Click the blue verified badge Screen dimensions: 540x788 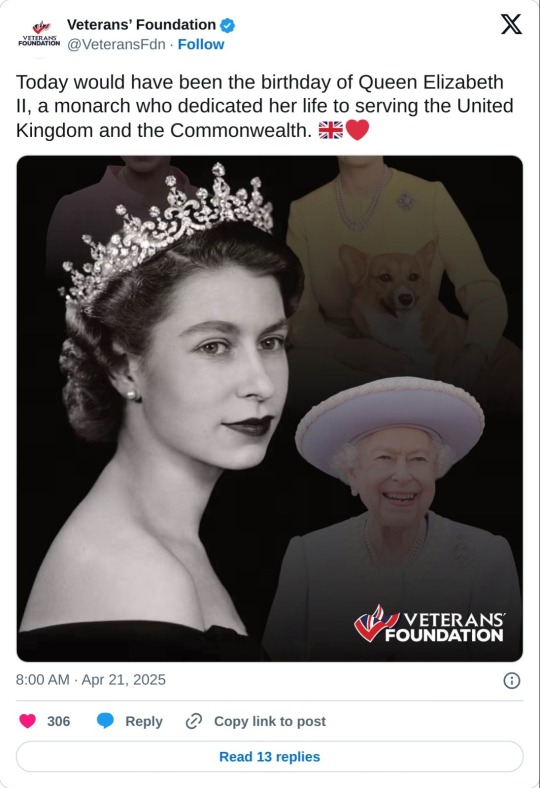click(228, 25)
